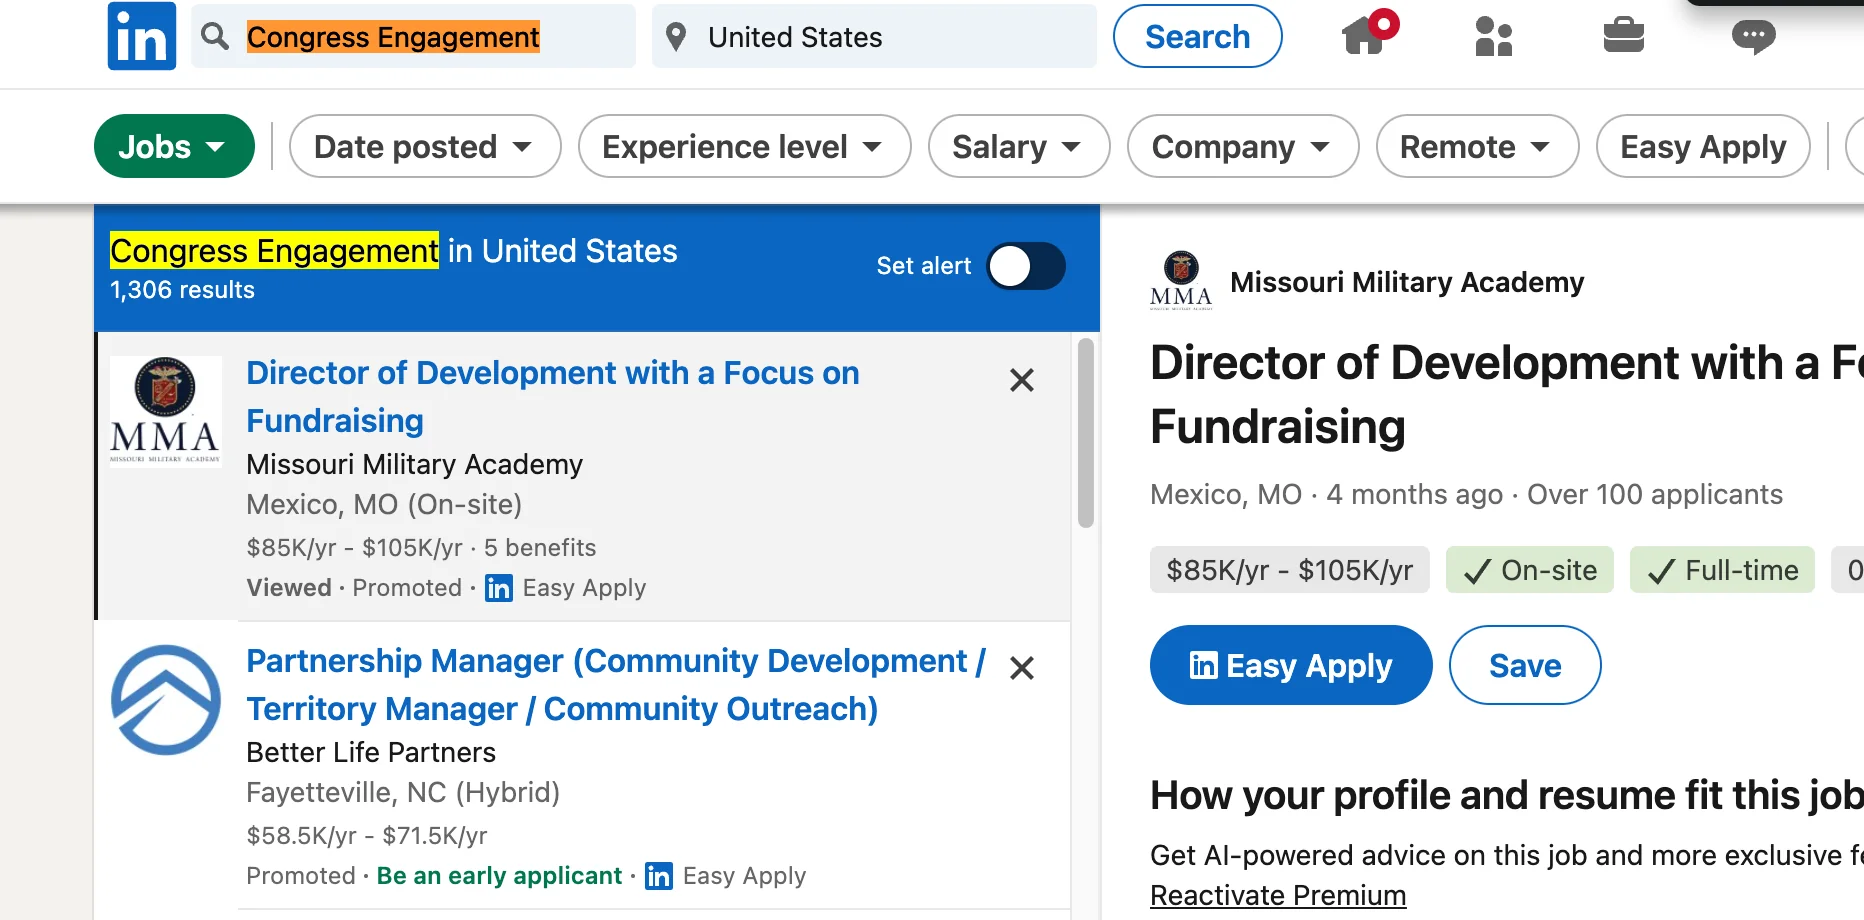Open the Salary filter dropdown

[x=1018, y=146]
